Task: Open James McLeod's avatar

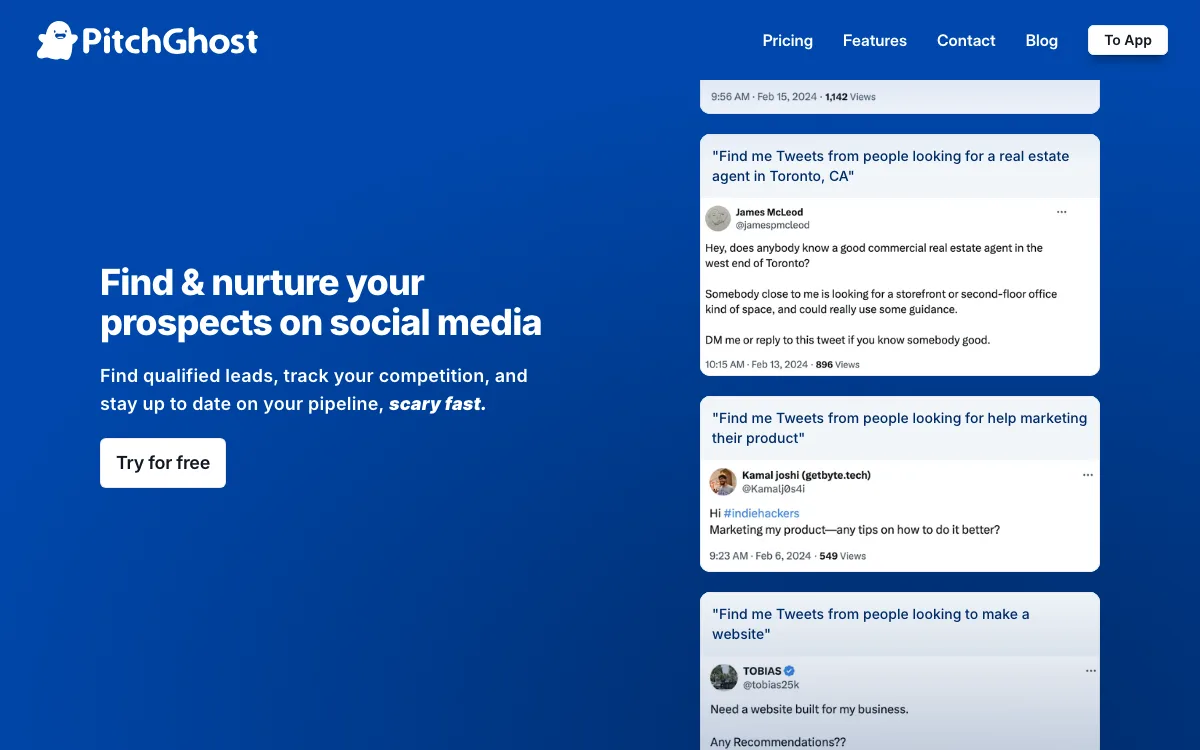Action: pos(718,218)
